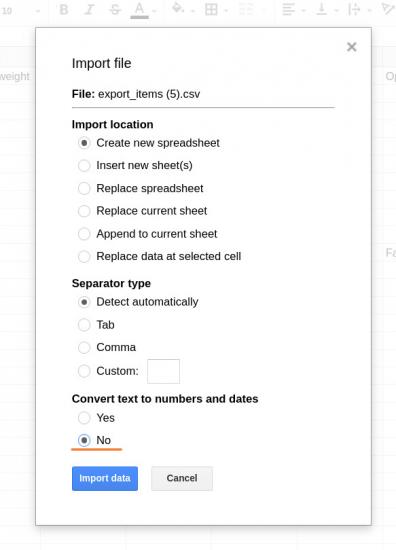The width and height of the screenshot is (396, 550).
Task: Close the Import file dialog
Action: tap(351, 47)
